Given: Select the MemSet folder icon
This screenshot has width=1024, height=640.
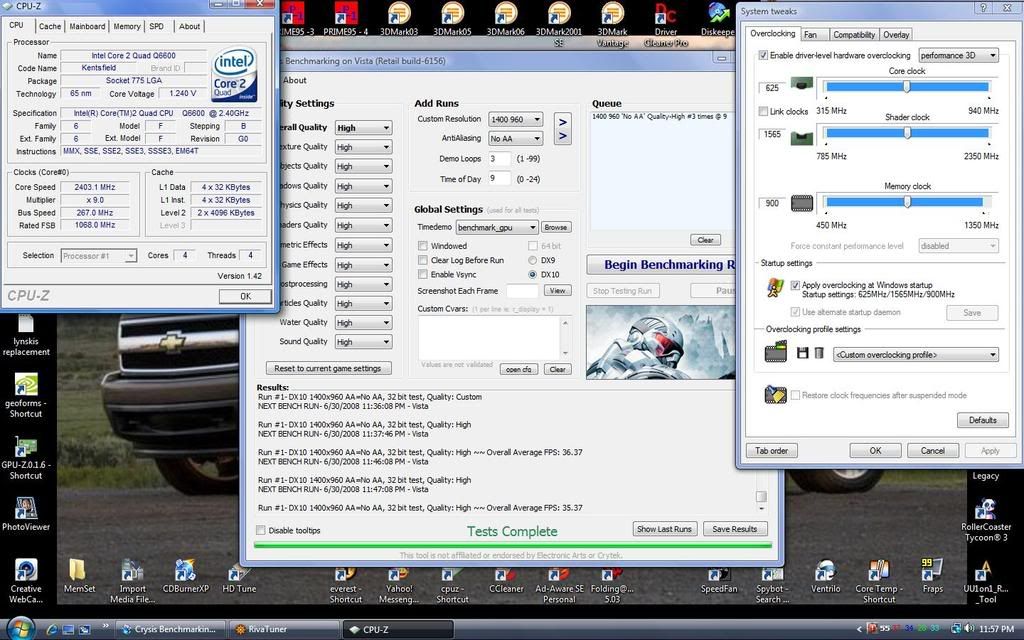Looking at the screenshot, I should 79,575.
